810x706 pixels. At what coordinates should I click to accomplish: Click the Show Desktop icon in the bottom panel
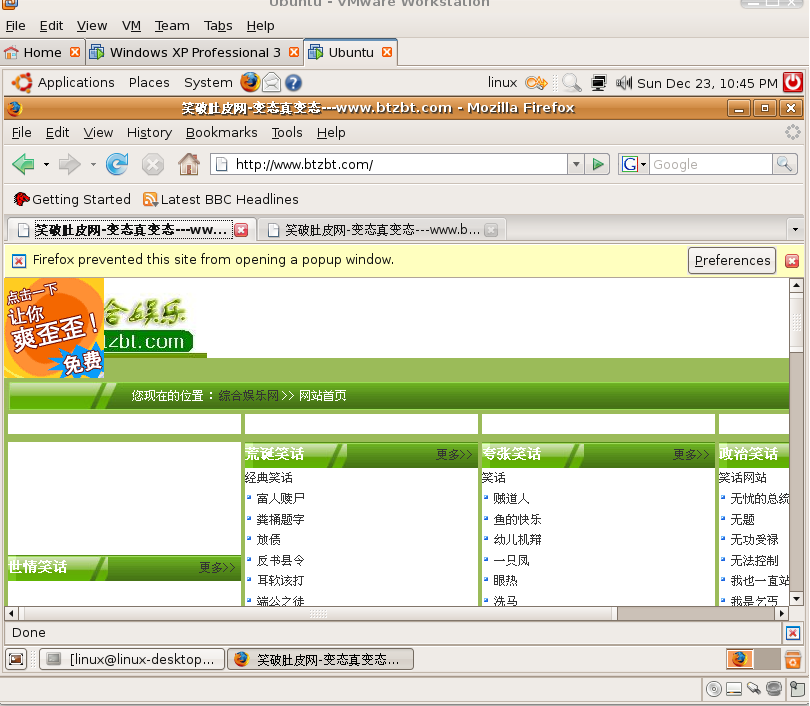16,659
